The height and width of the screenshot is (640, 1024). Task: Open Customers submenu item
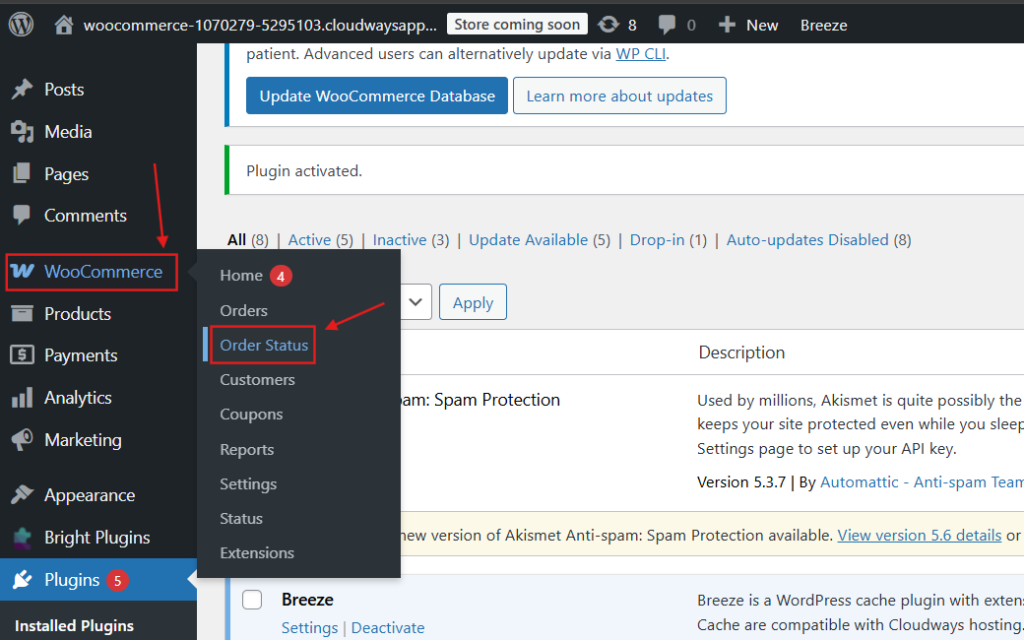[257, 379]
